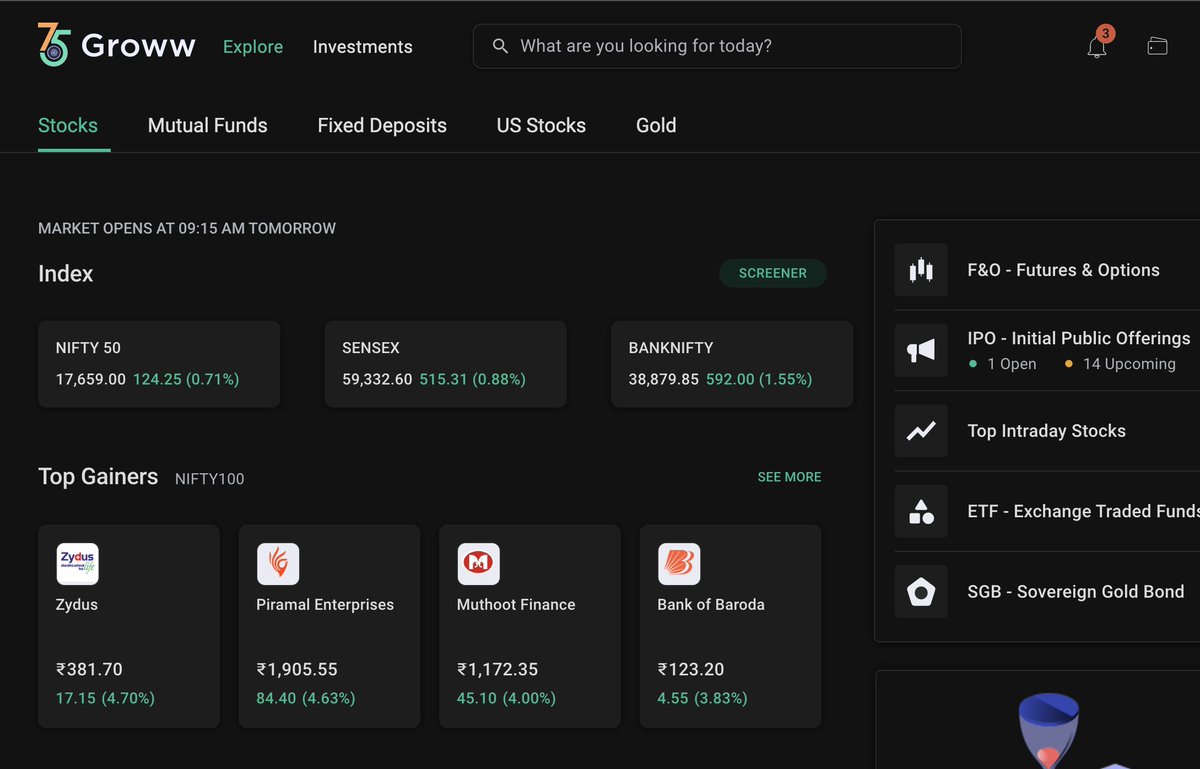Click the IPO megaphone icon
Screen dimensions: 1200x769
tap(920, 350)
